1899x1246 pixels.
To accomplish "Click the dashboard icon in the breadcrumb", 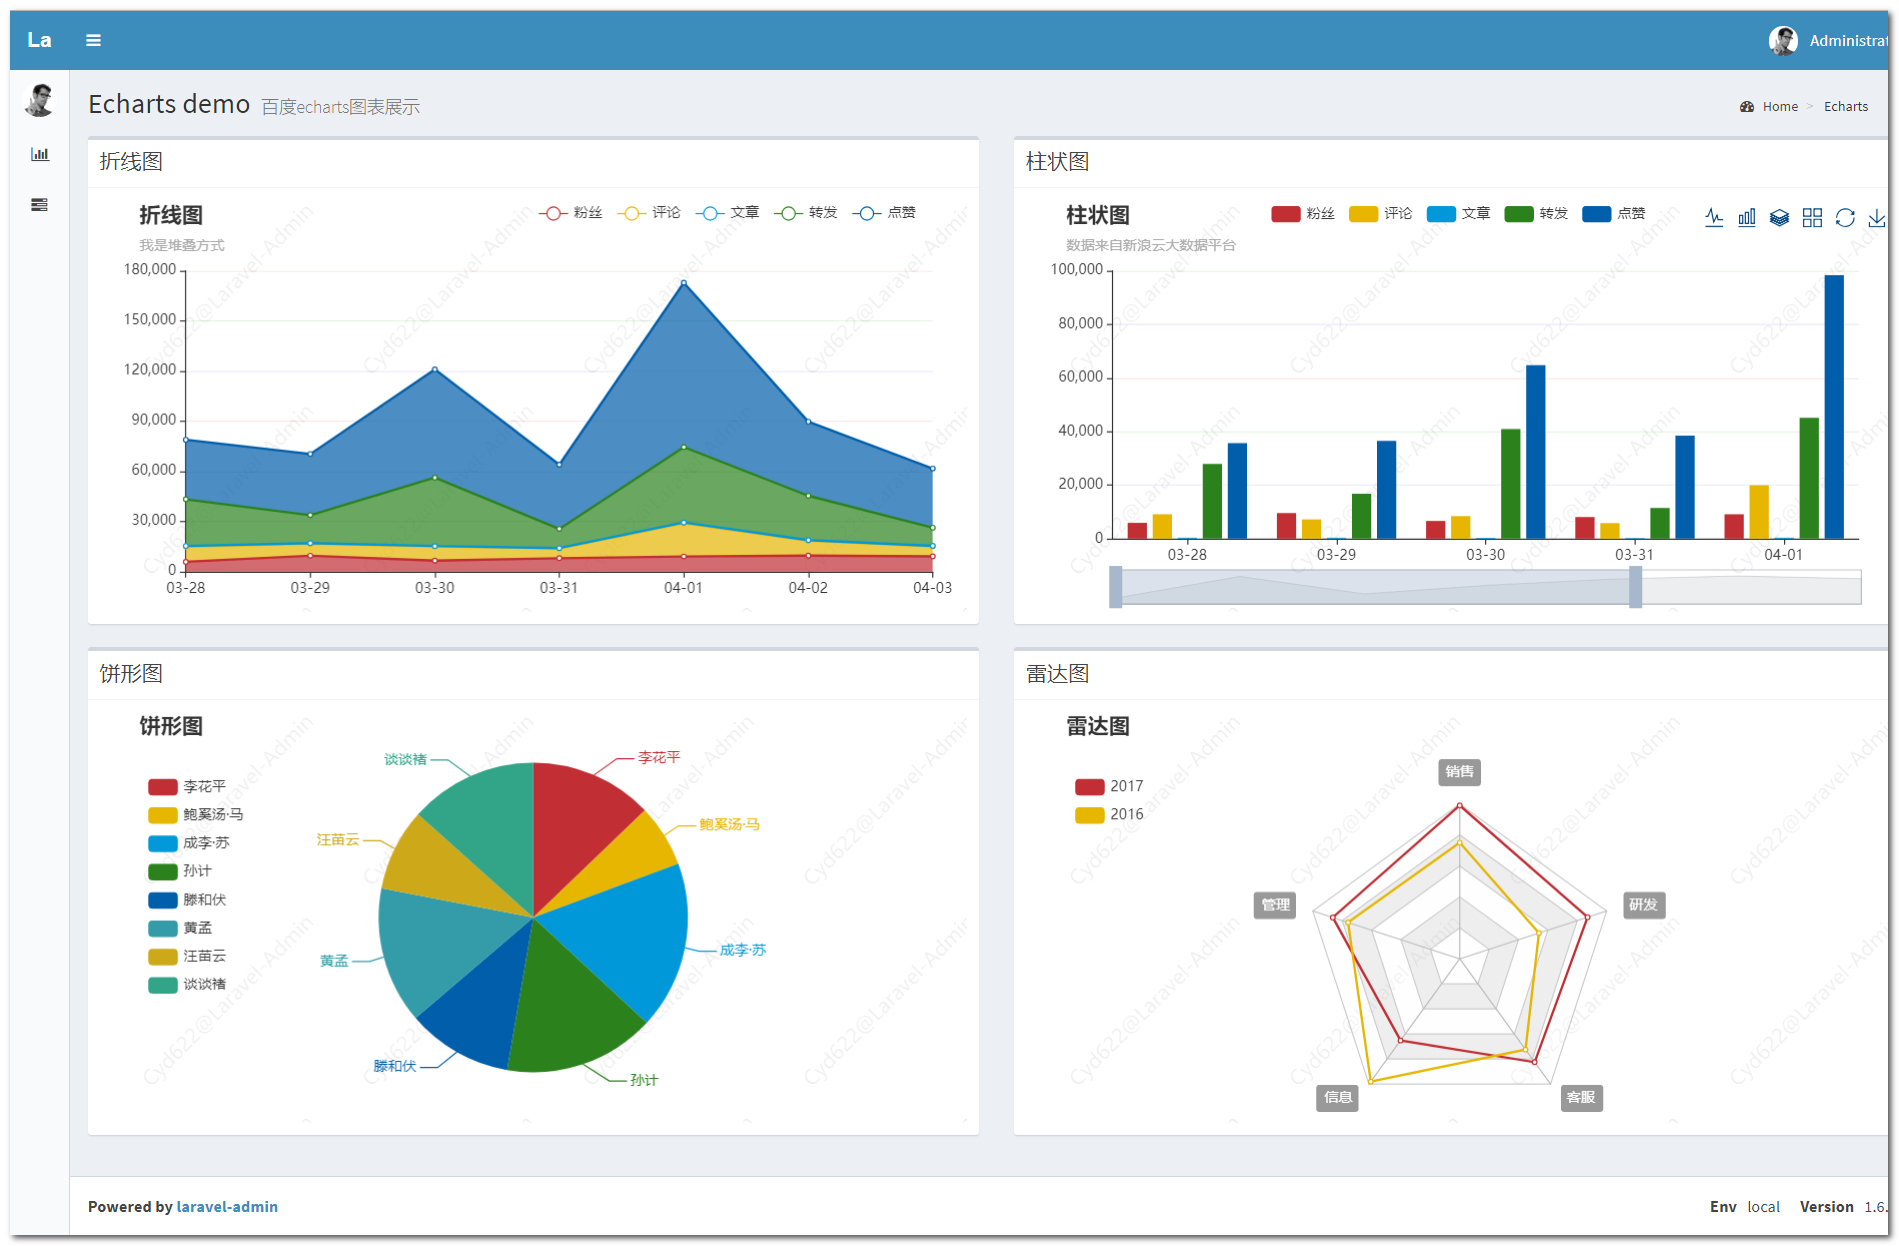I will (1747, 107).
